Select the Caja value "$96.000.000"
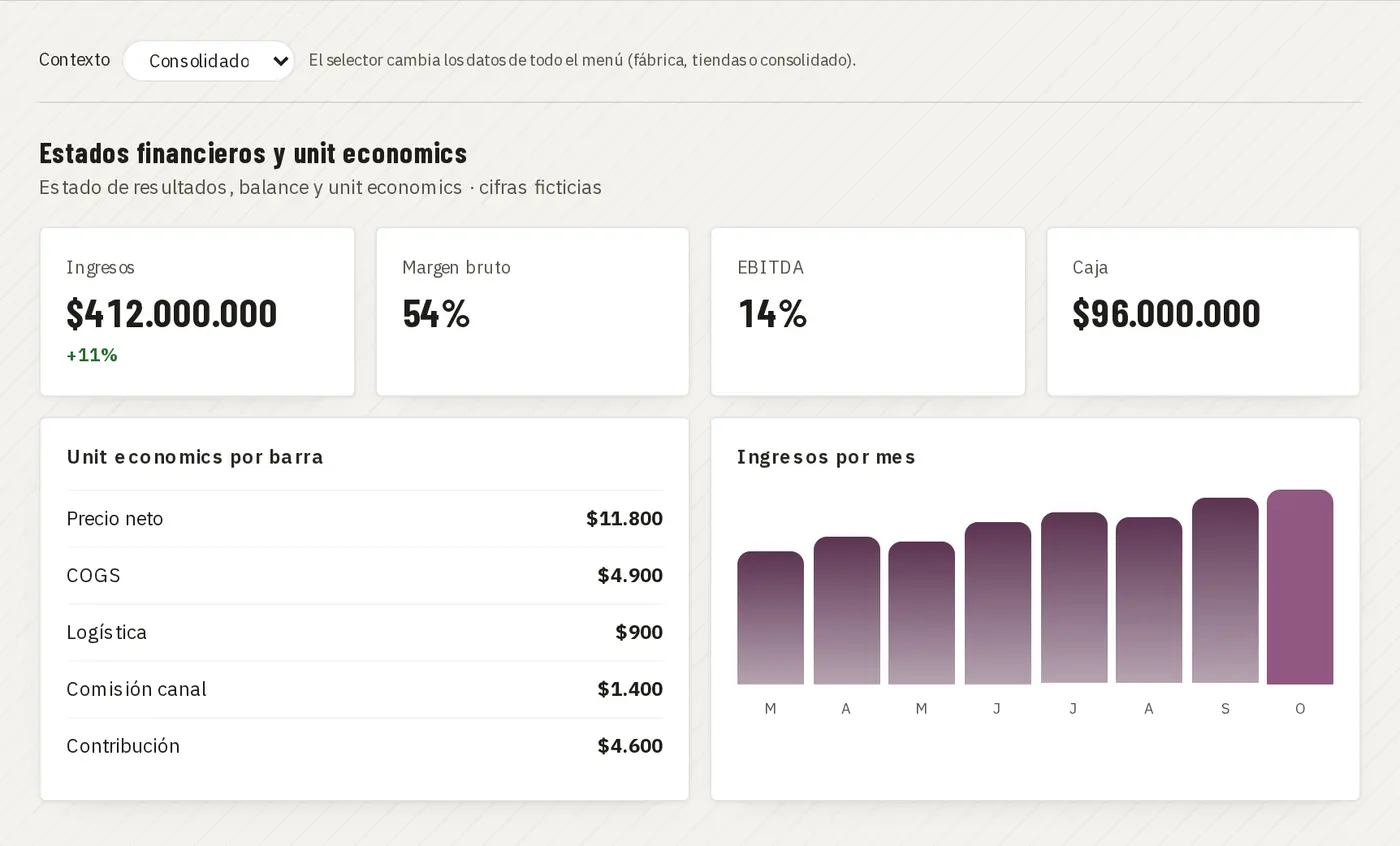The width and height of the screenshot is (1400, 846). [1166, 314]
